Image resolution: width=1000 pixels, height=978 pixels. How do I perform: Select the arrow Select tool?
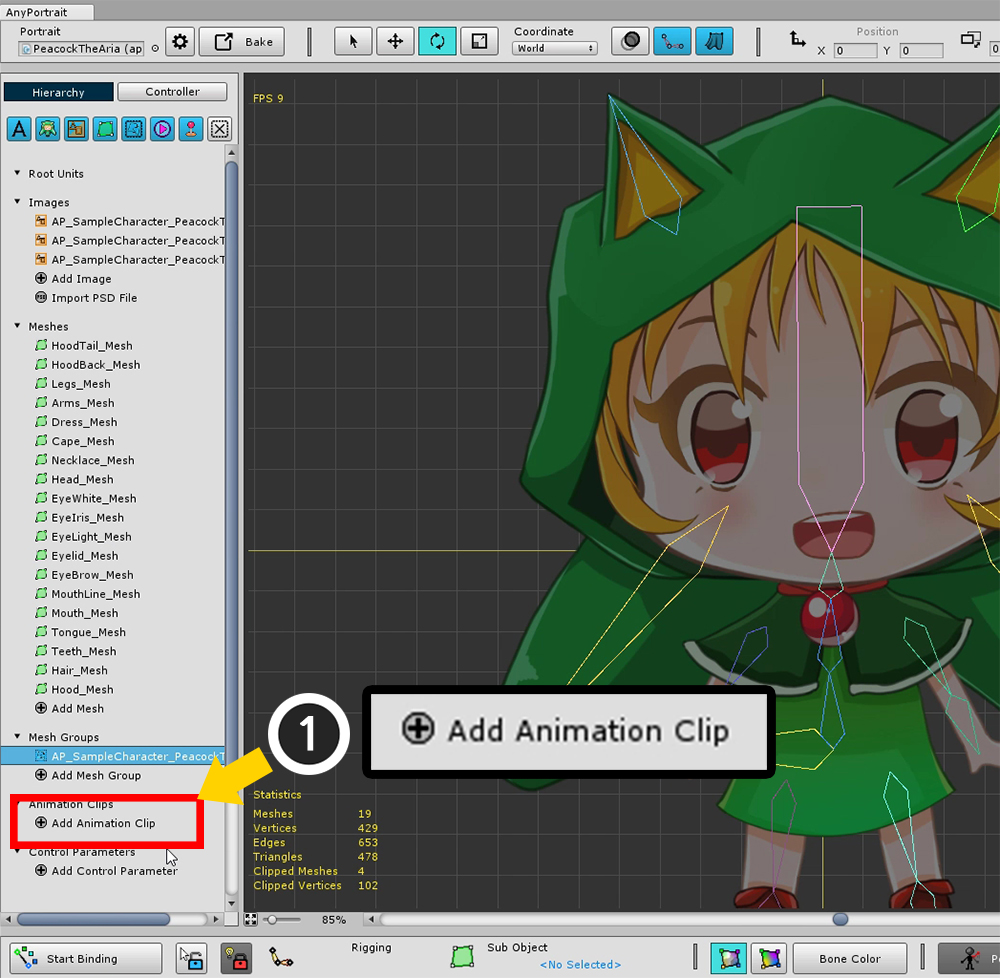(x=353, y=42)
